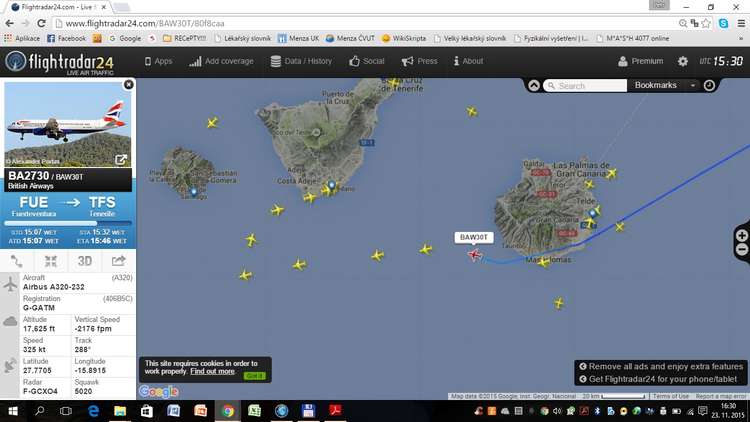This screenshot has height=422, width=750.
Task: Click aircraft near Las Palmas de Gran Canaria
Action: 612,173
